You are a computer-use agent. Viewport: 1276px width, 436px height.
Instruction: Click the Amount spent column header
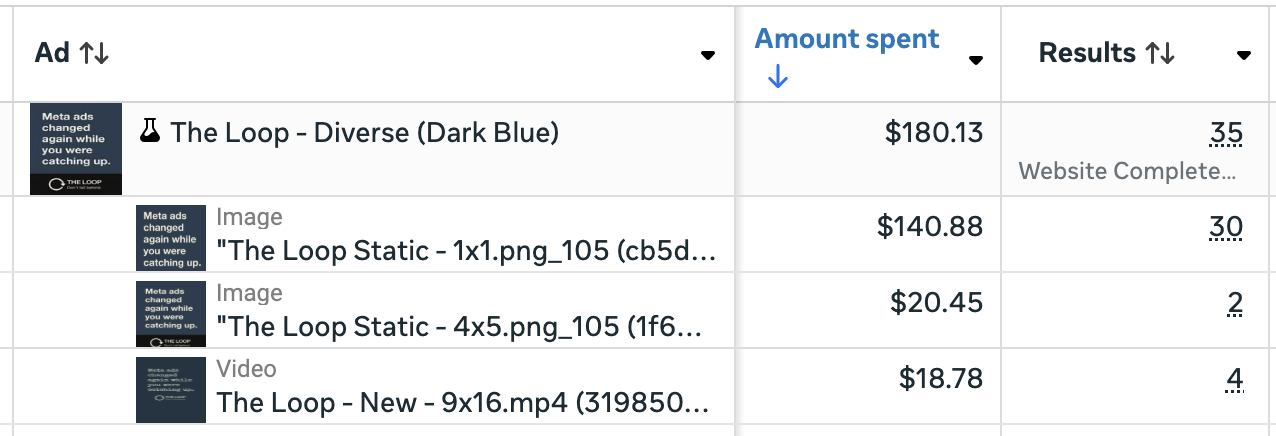[846, 40]
